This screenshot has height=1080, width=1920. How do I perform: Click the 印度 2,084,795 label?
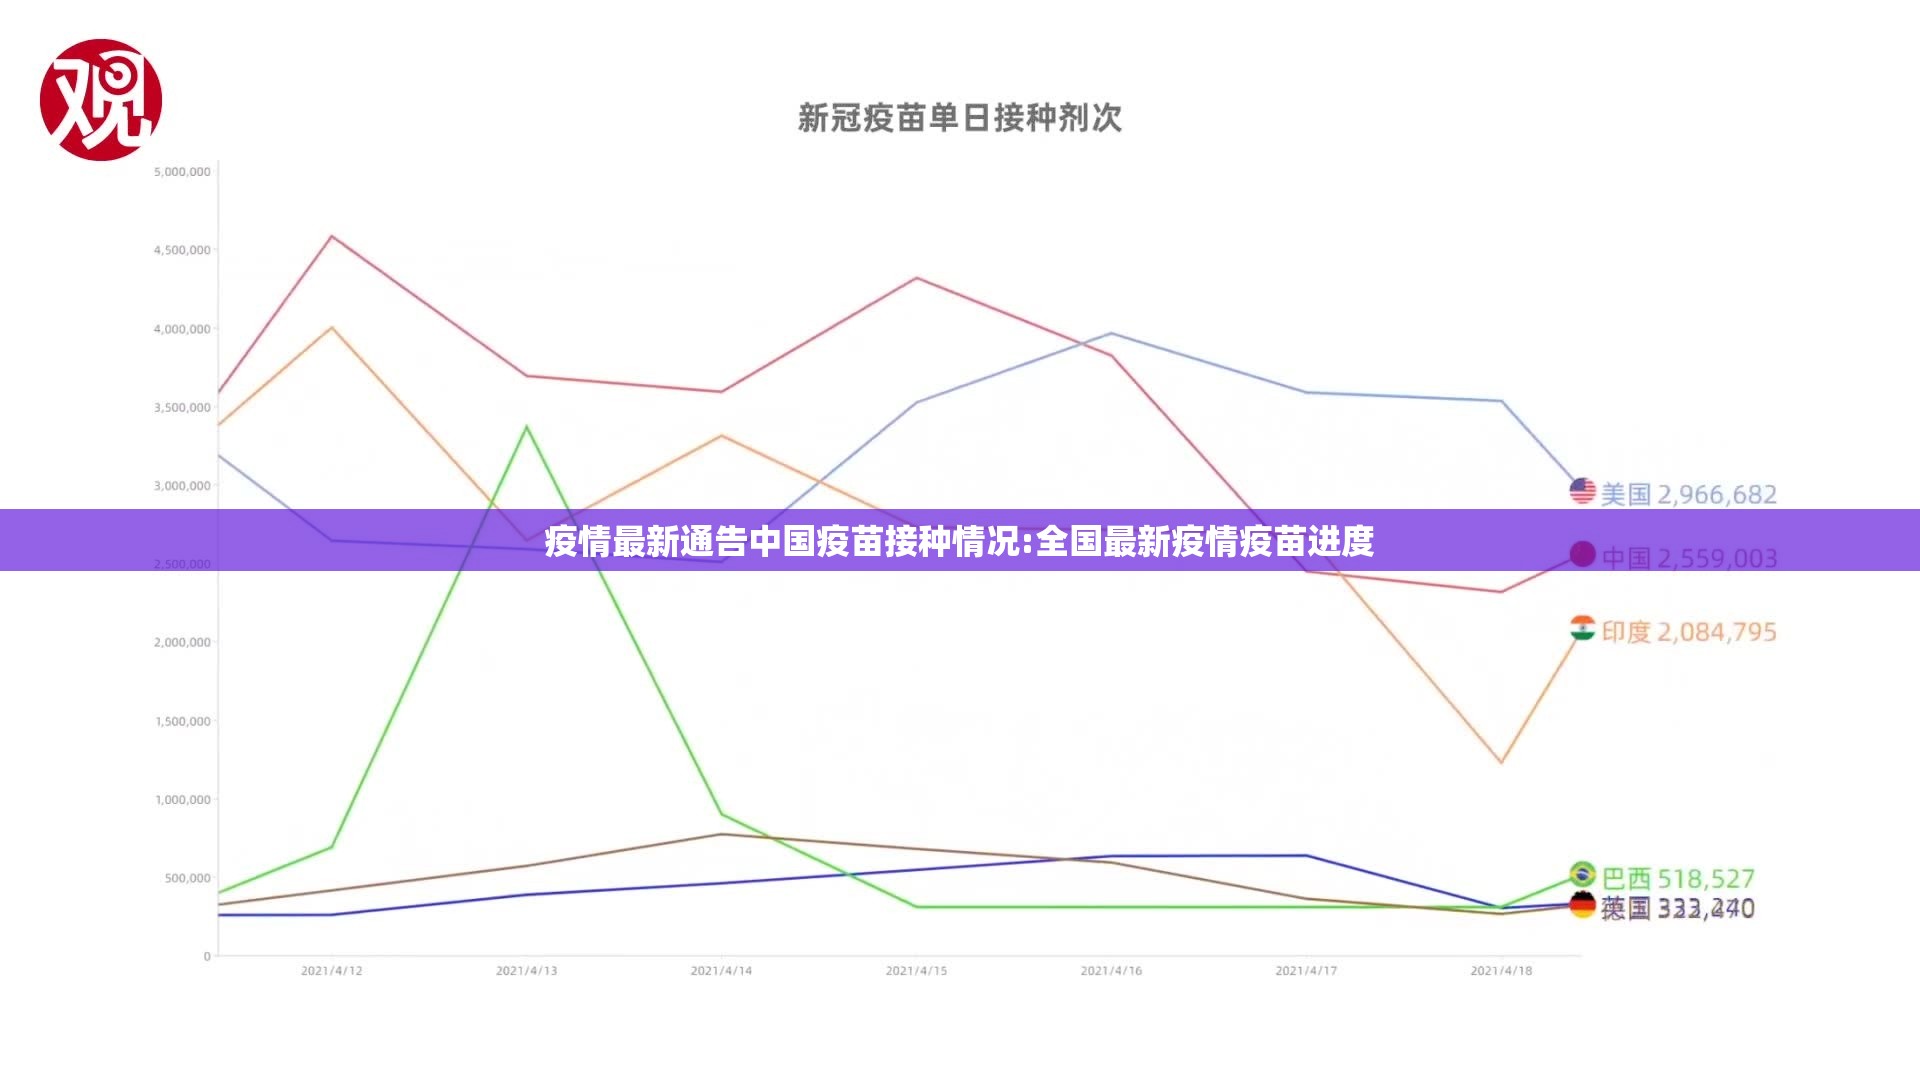point(1688,632)
